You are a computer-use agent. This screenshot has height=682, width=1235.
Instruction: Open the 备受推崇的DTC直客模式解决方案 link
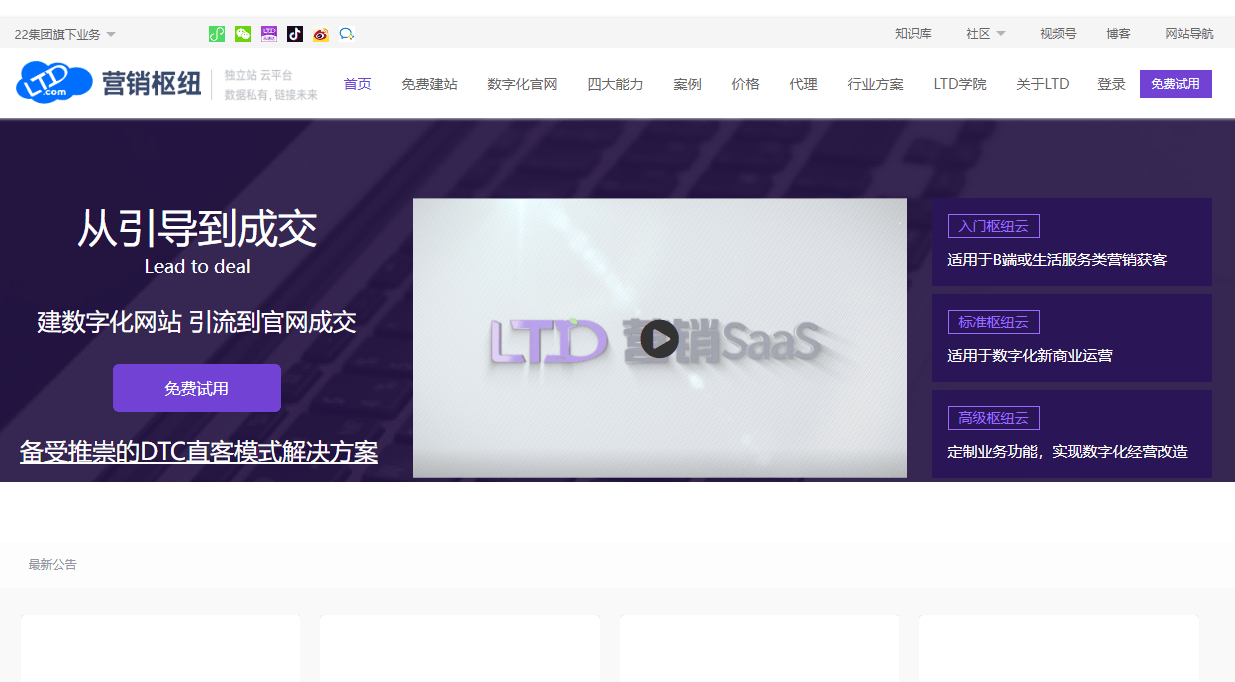tap(199, 451)
